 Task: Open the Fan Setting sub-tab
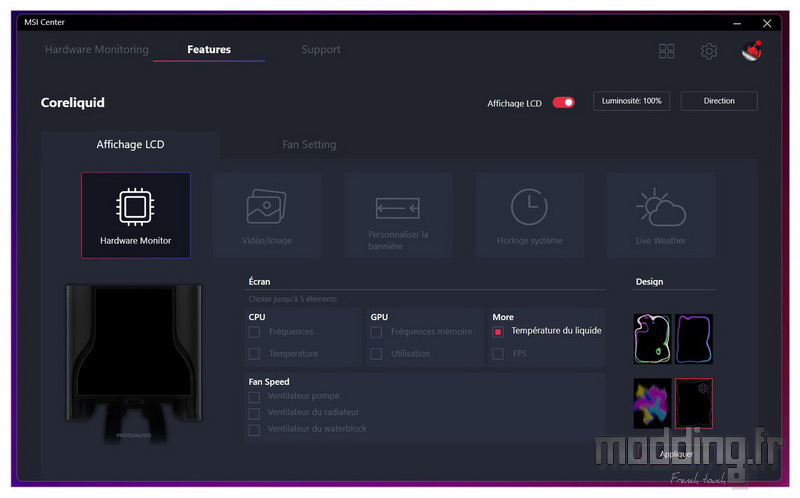pos(309,144)
